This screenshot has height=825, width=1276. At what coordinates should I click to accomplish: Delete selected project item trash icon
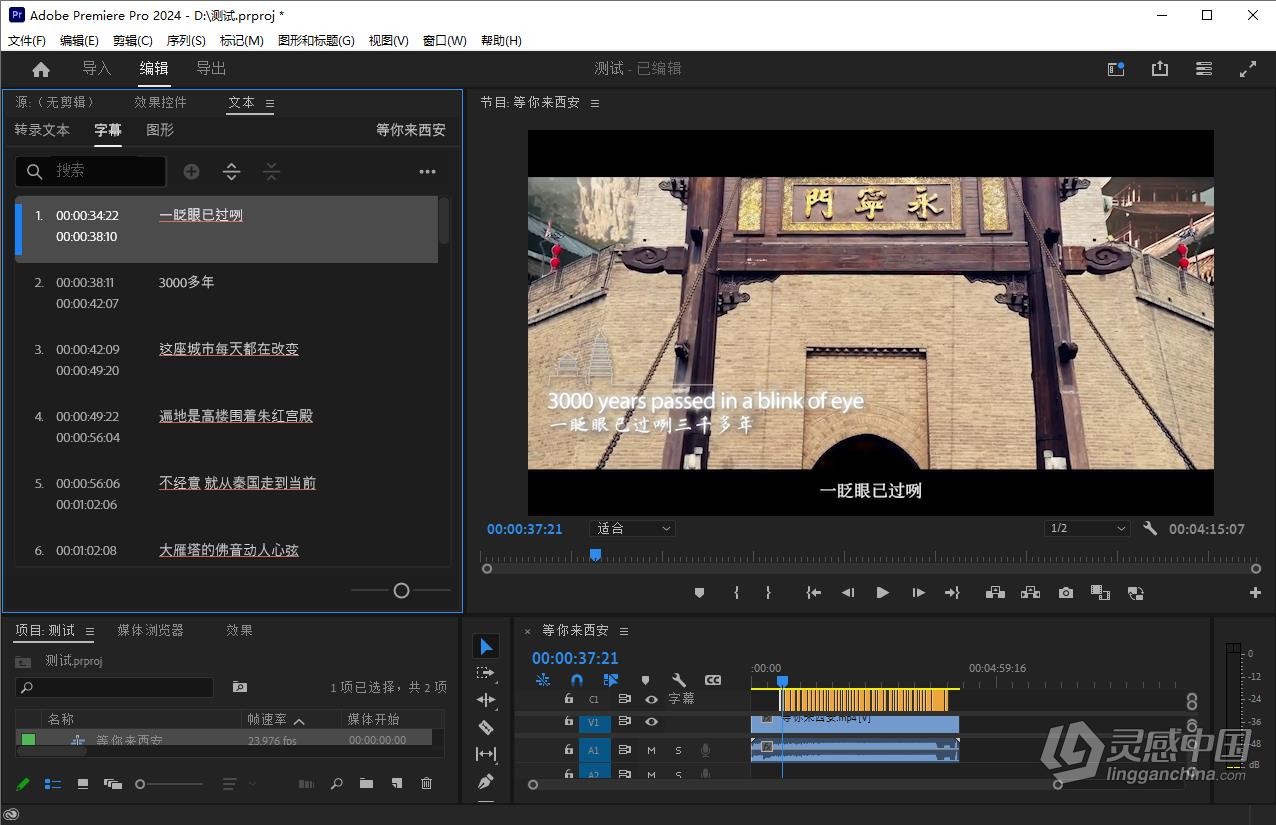click(427, 784)
